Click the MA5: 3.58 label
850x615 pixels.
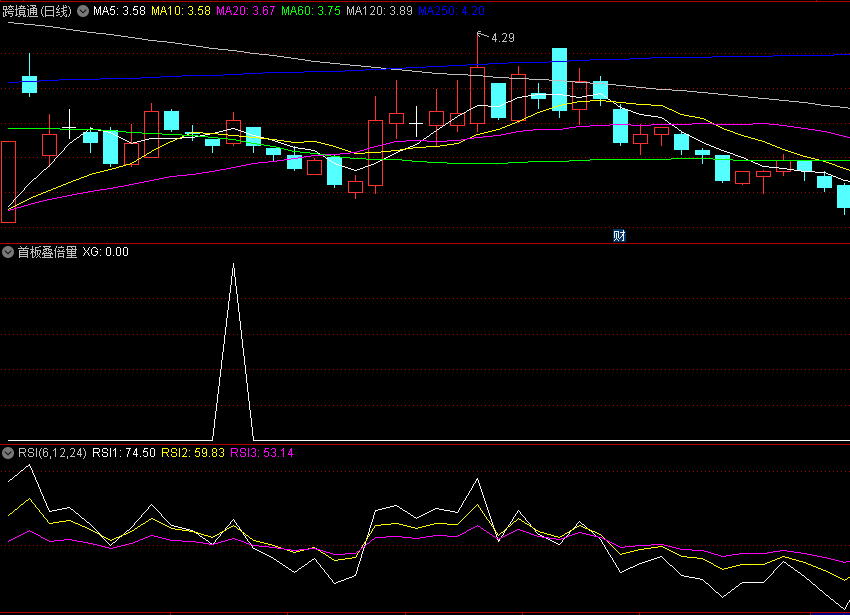119,11
